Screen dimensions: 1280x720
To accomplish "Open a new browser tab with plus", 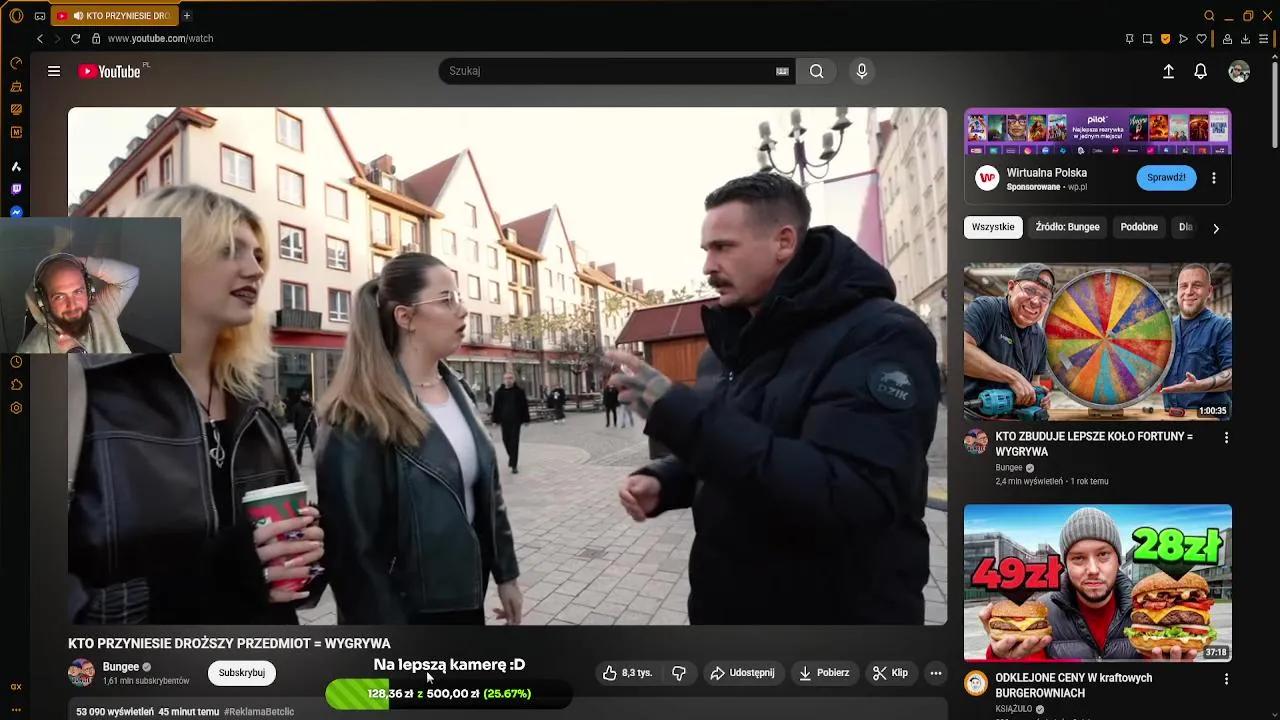I will [186, 16].
